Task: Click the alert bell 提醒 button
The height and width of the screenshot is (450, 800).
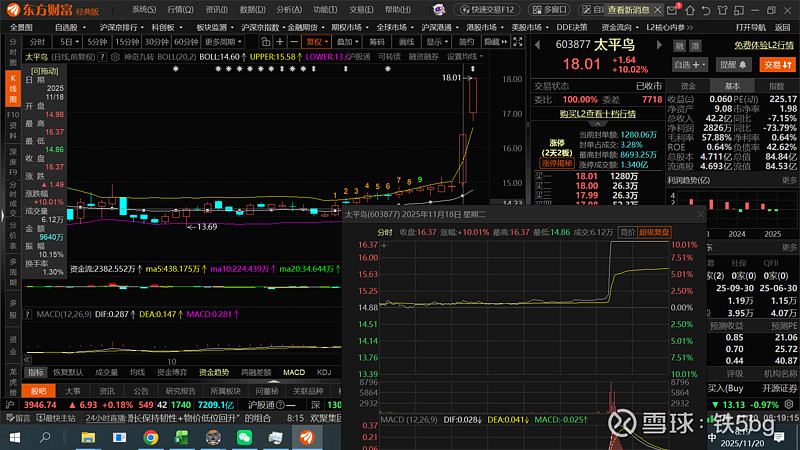Action: [x=731, y=64]
